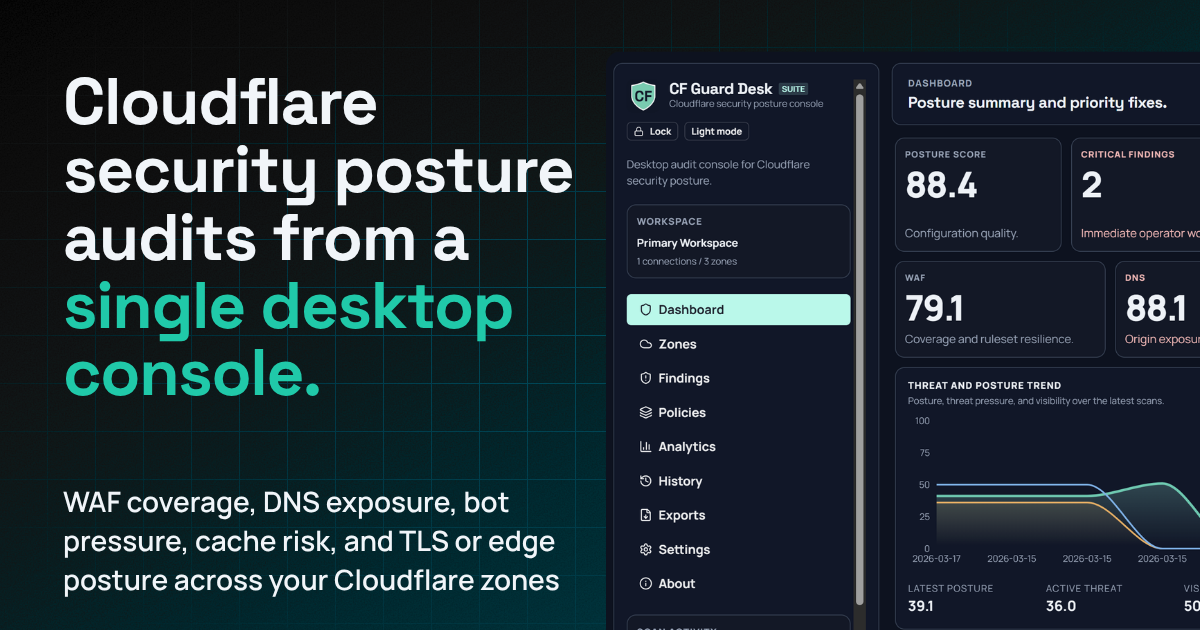Click the padlock icon in Lock button

tap(639, 131)
